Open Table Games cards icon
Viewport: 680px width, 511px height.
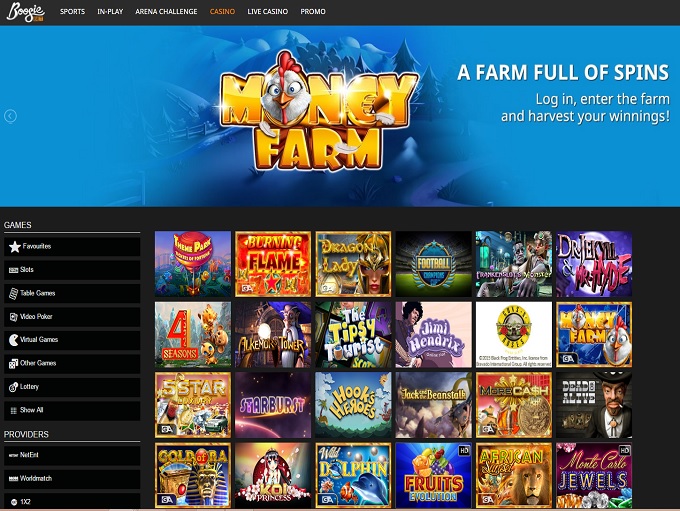13,294
